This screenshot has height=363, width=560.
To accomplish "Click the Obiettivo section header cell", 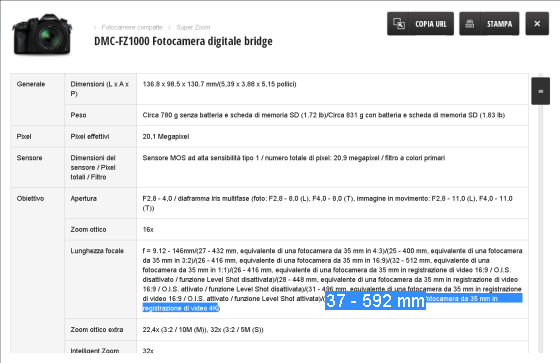I will 38,270.
